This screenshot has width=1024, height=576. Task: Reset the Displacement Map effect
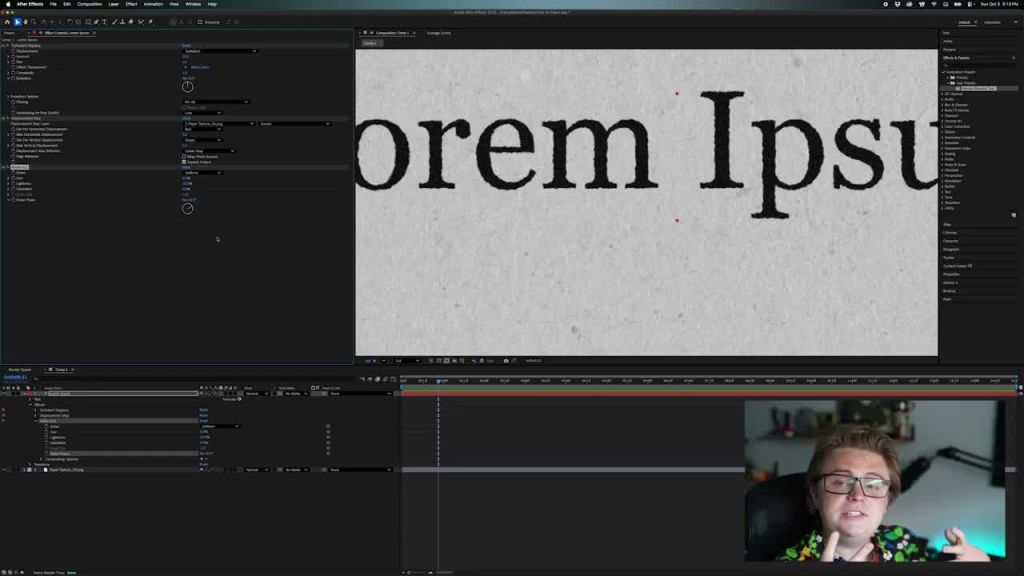(x=186, y=118)
